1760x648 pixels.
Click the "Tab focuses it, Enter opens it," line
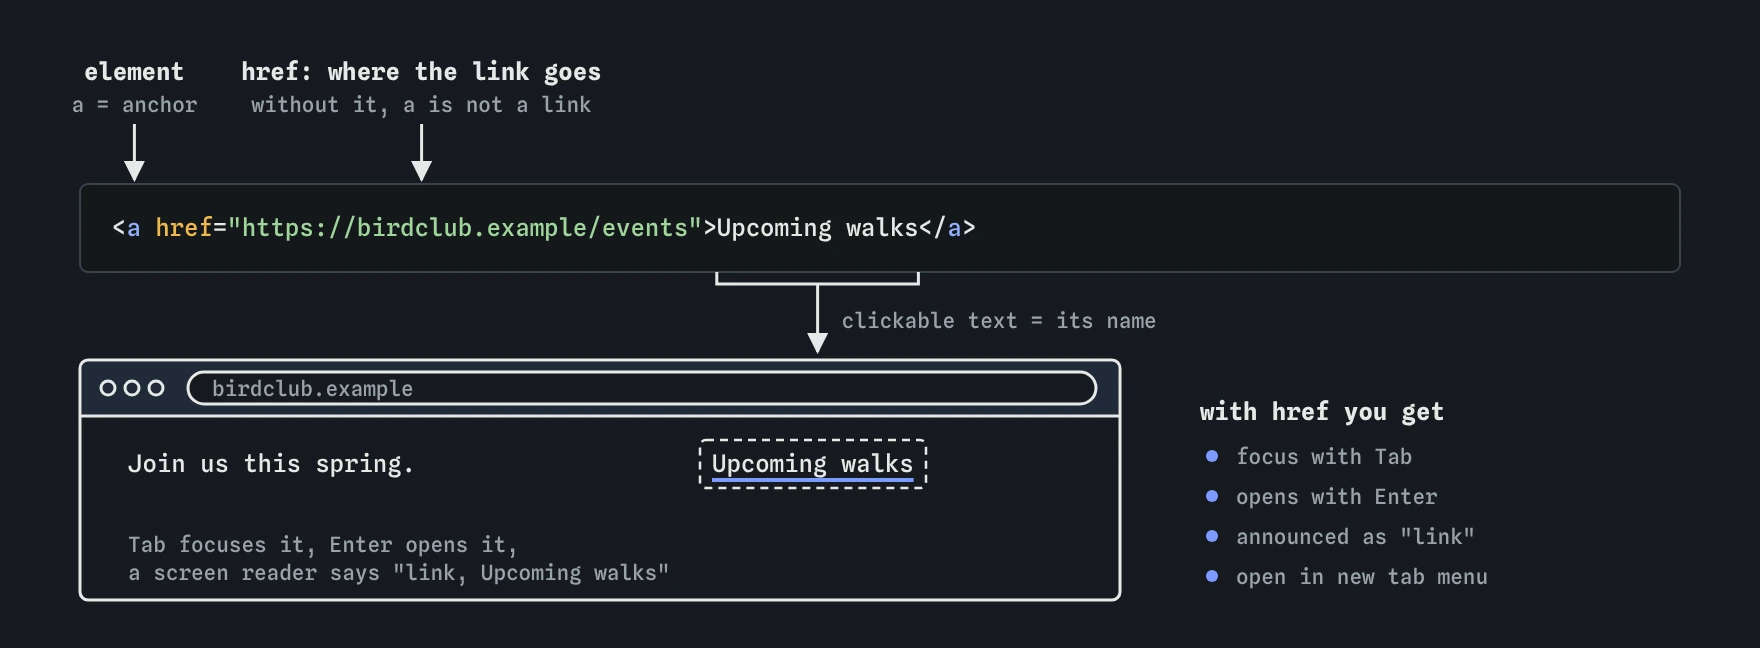(x=322, y=545)
